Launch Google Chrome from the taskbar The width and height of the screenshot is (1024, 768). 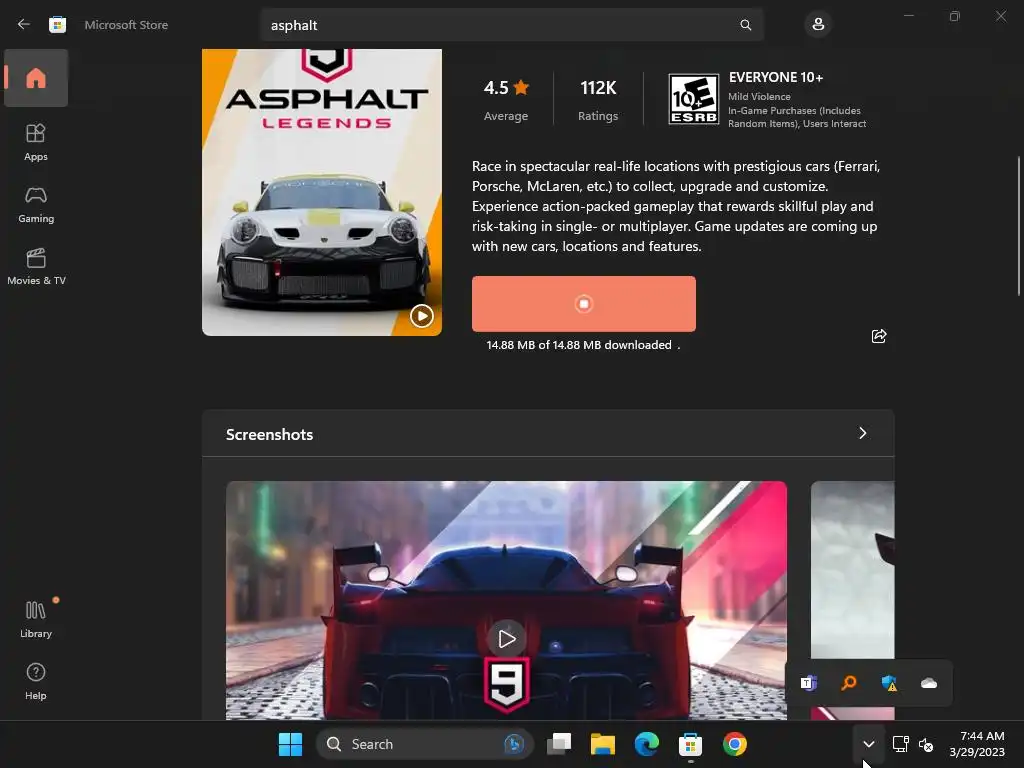pos(735,744)
